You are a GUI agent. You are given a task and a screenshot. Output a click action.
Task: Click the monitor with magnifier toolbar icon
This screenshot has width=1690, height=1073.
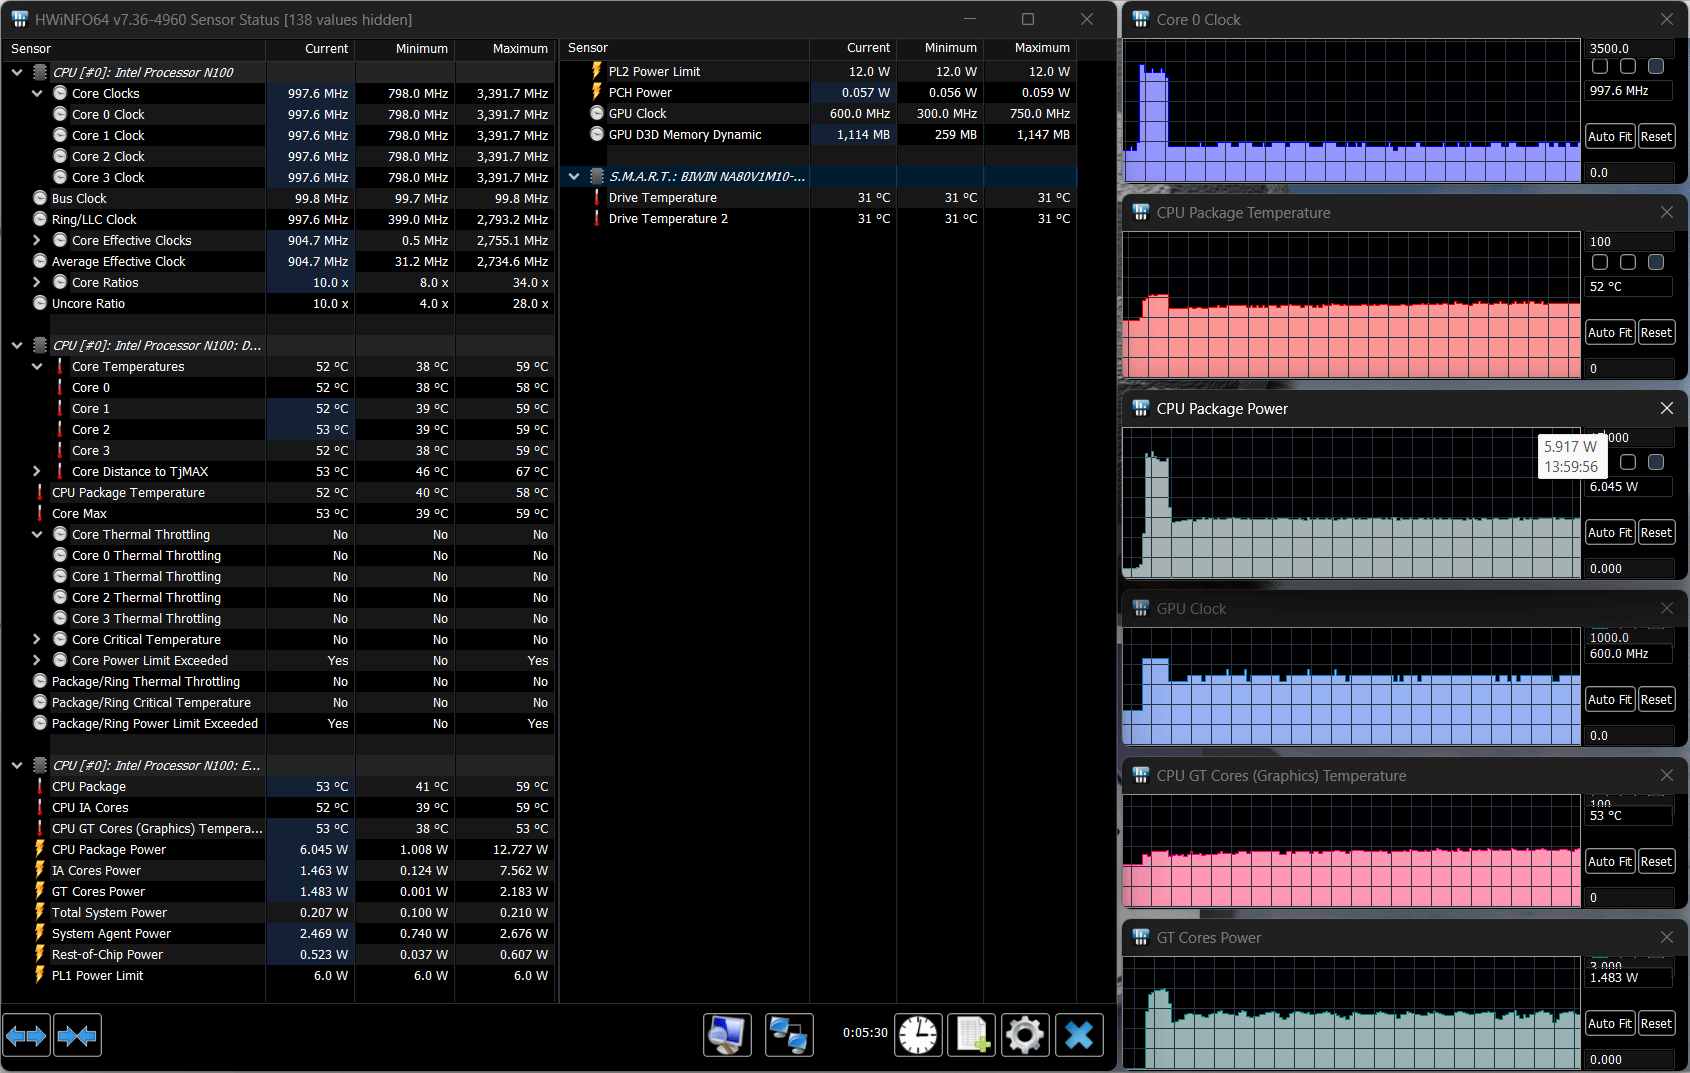tap(727, 1035)
